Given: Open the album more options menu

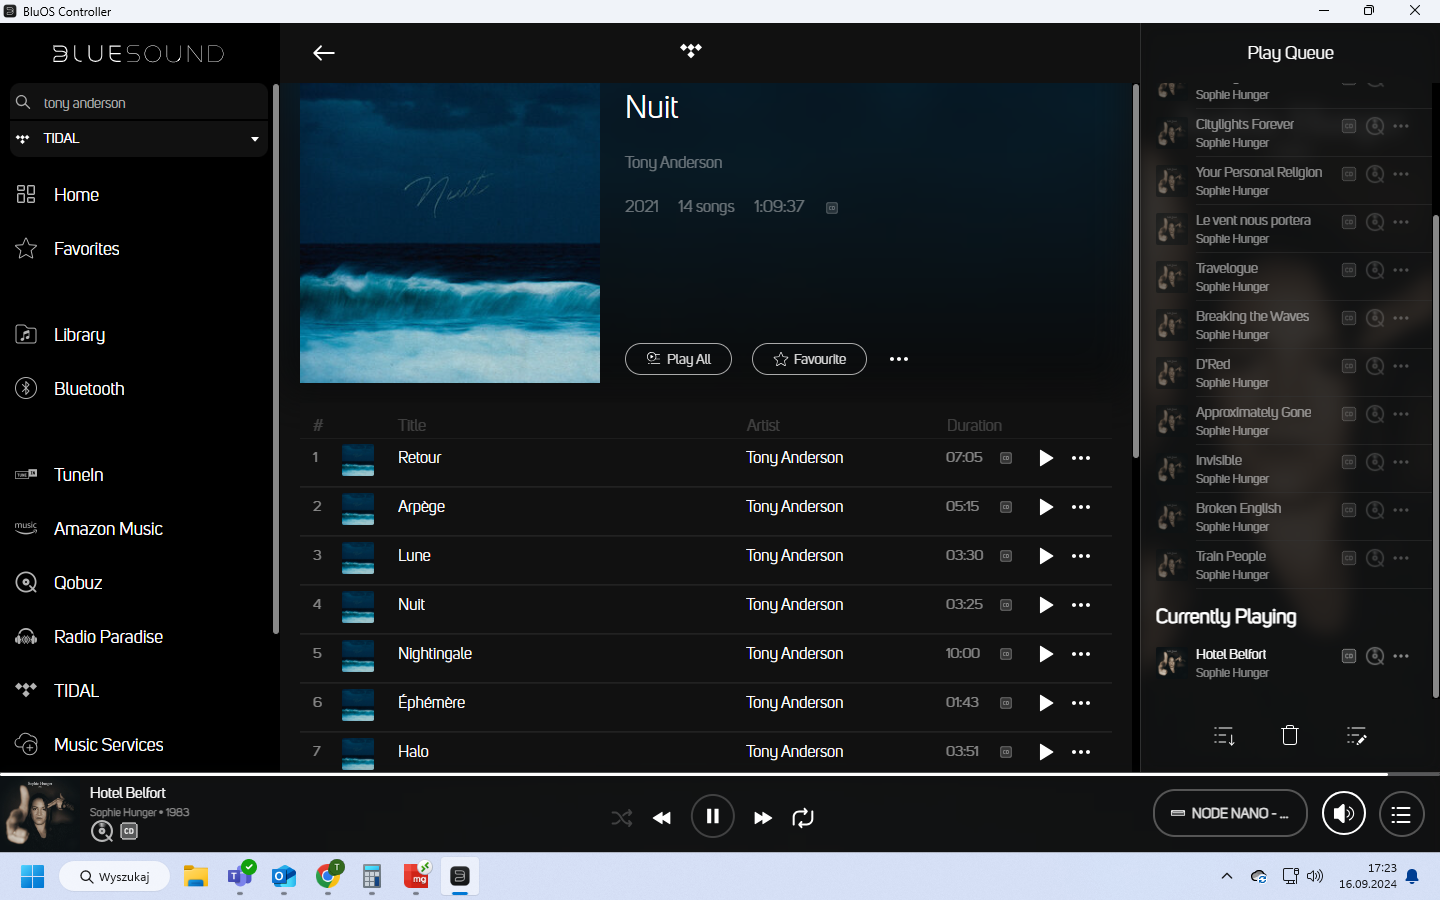Looking at the screenshot, I should click(899, 359).
